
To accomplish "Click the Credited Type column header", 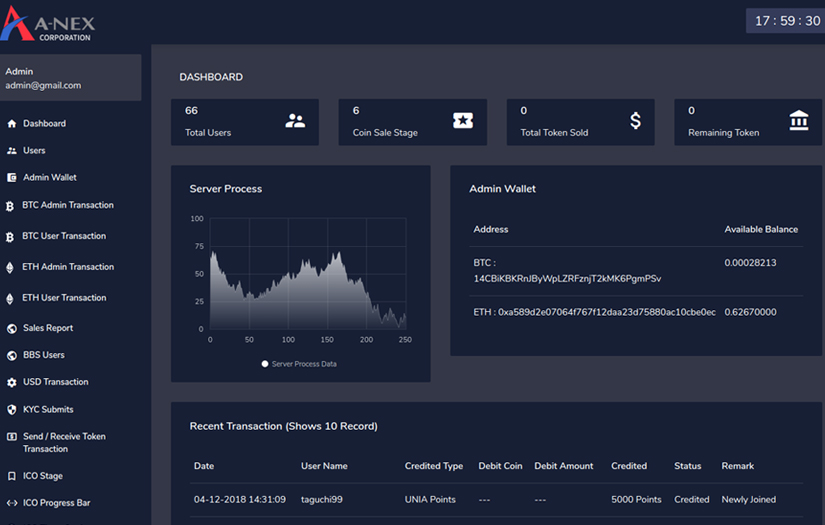I will coord(434,466).
